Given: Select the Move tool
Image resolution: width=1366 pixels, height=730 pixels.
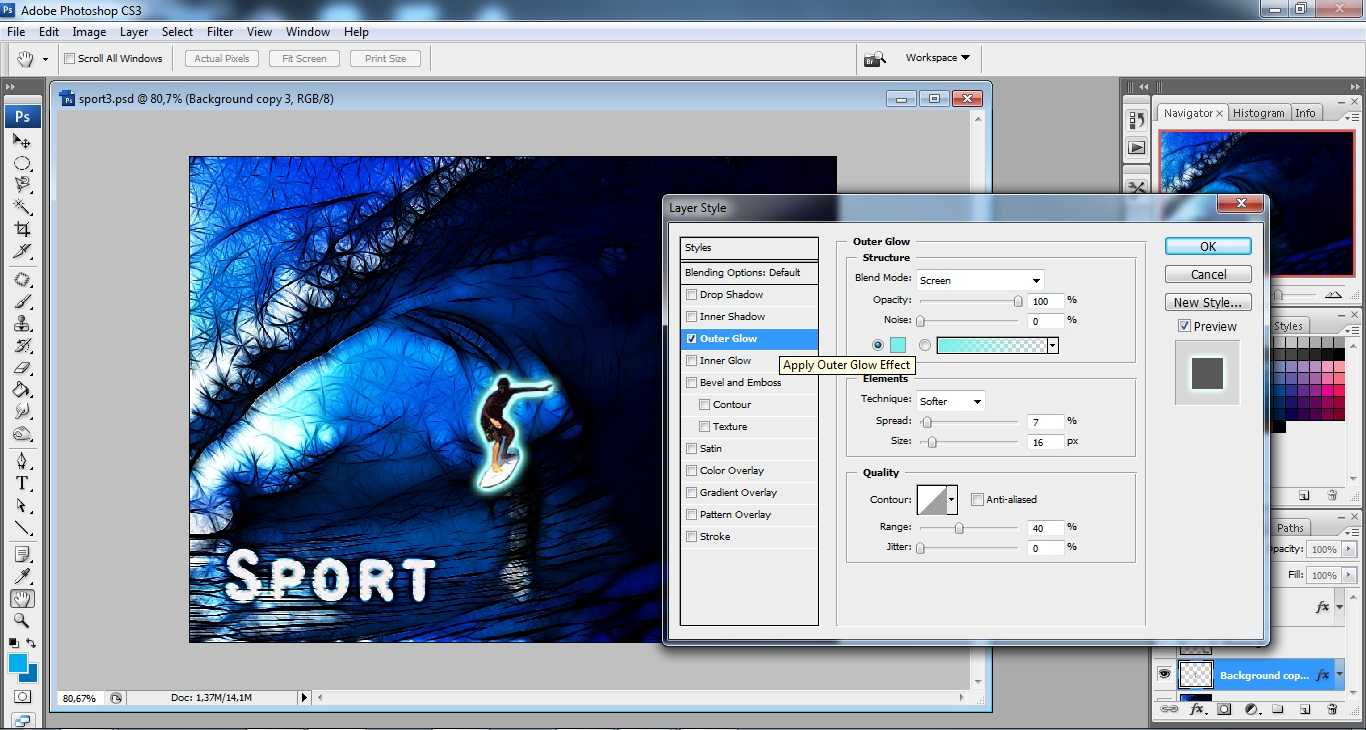Looking at the screenshot, I should [x=22, y=142].
